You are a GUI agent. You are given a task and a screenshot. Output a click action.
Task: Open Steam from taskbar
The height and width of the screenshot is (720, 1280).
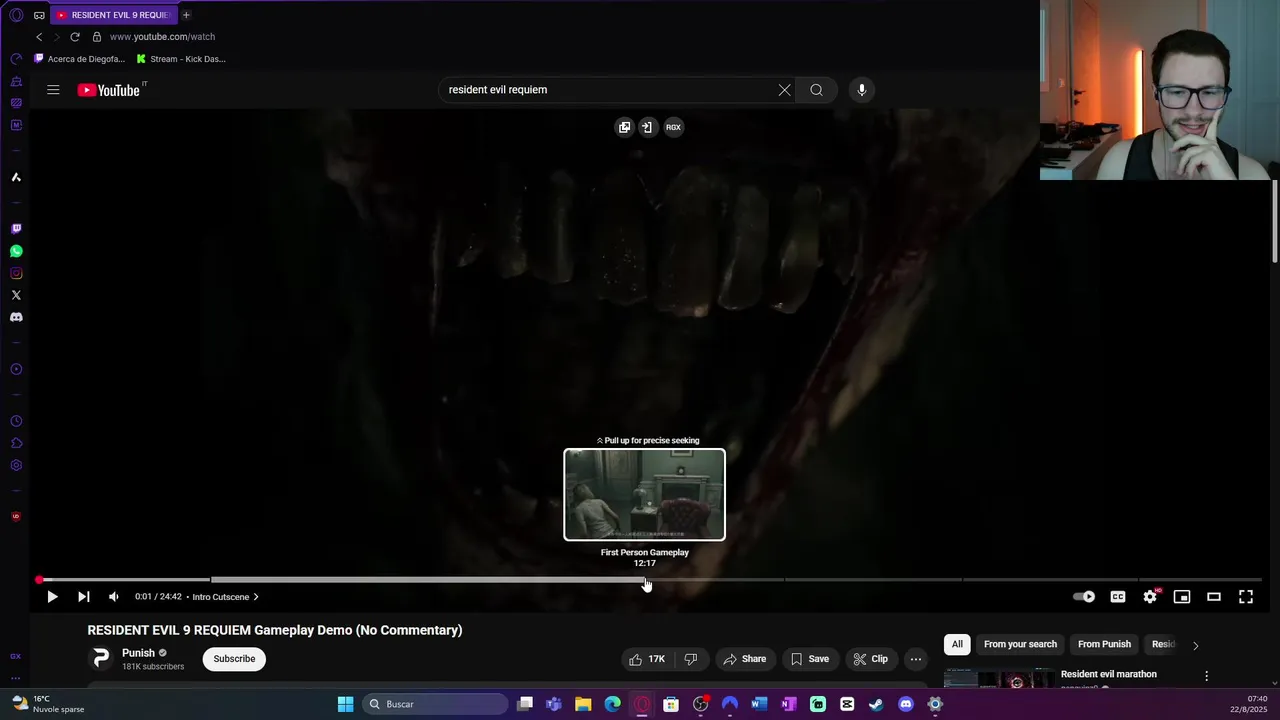876,704
